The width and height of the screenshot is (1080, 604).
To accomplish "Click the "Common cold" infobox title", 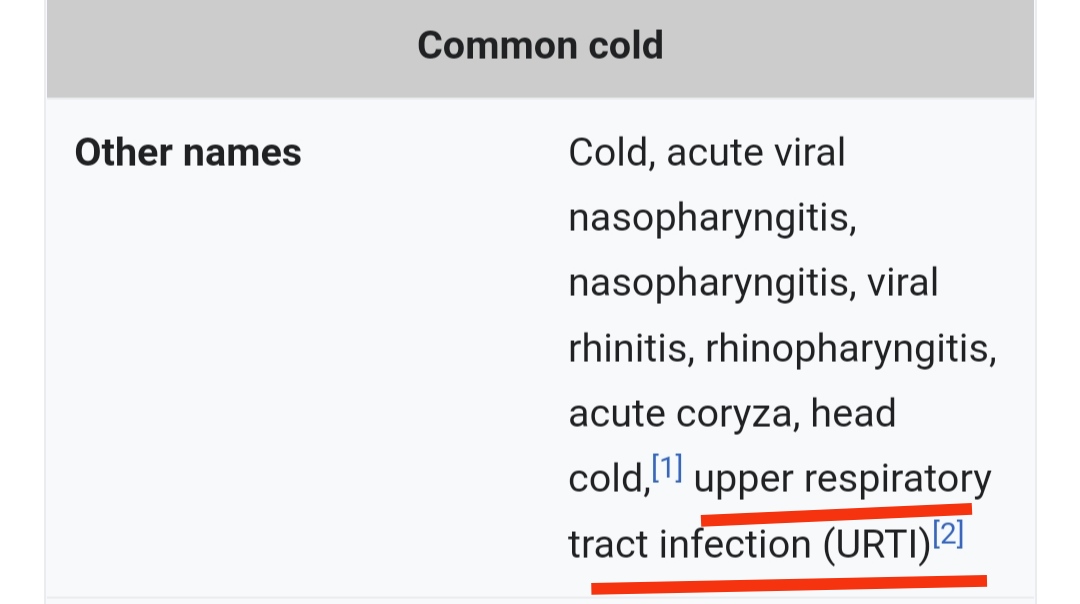I will coord(540,45).
